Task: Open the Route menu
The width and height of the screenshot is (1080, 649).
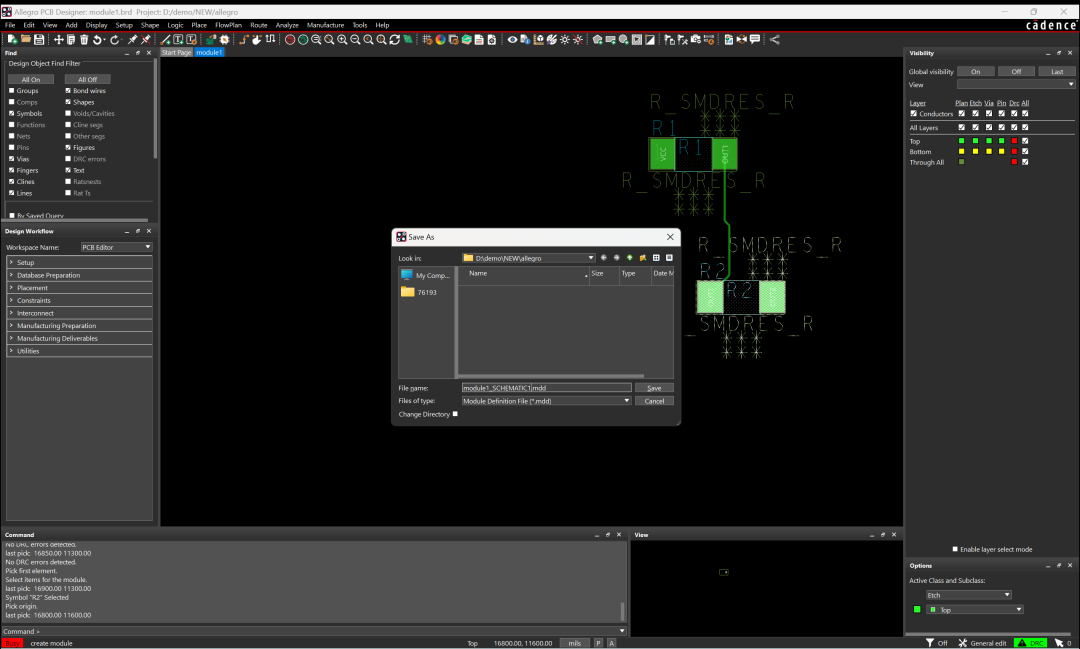Action: pyautogui.click(x=259, y=25)
